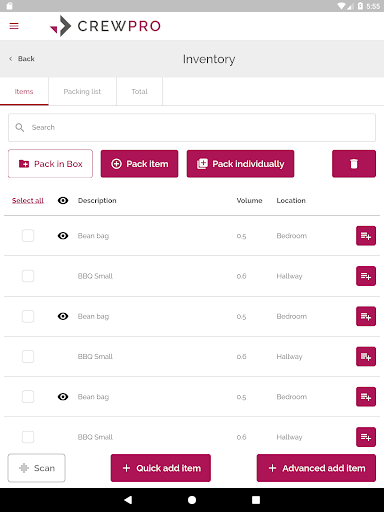The width and height of the screenshot is (384, 512).
Task: Open the hamburger menu
Action: [x=14, y=26]
